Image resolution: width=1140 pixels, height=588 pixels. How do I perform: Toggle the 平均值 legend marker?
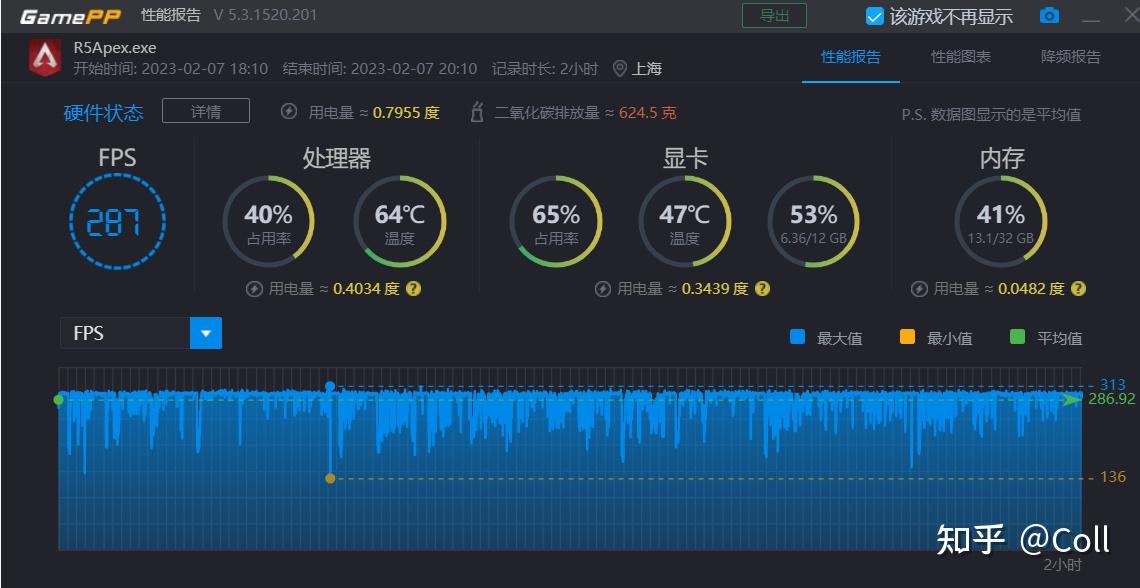[x=1020, y=338]
